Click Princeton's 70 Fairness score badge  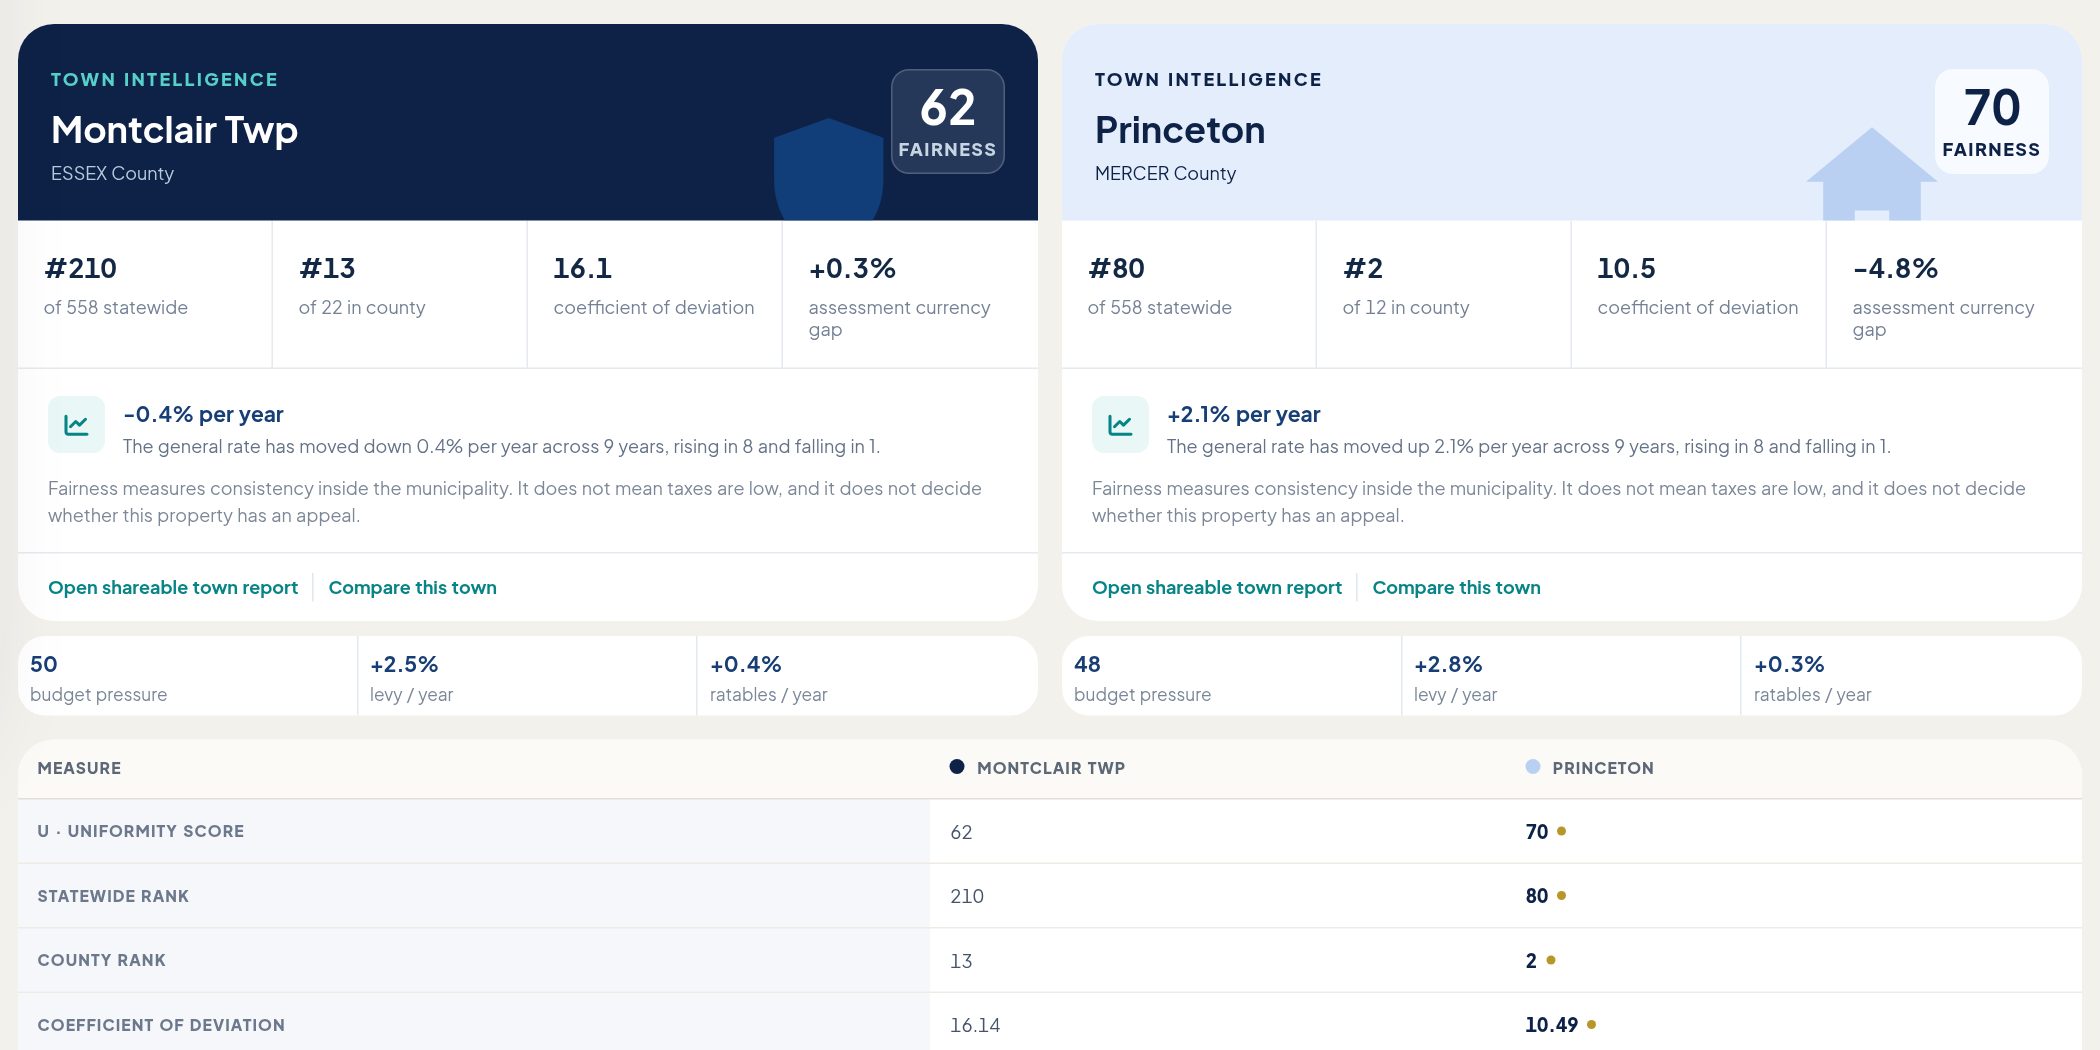tap(1991, 121)
